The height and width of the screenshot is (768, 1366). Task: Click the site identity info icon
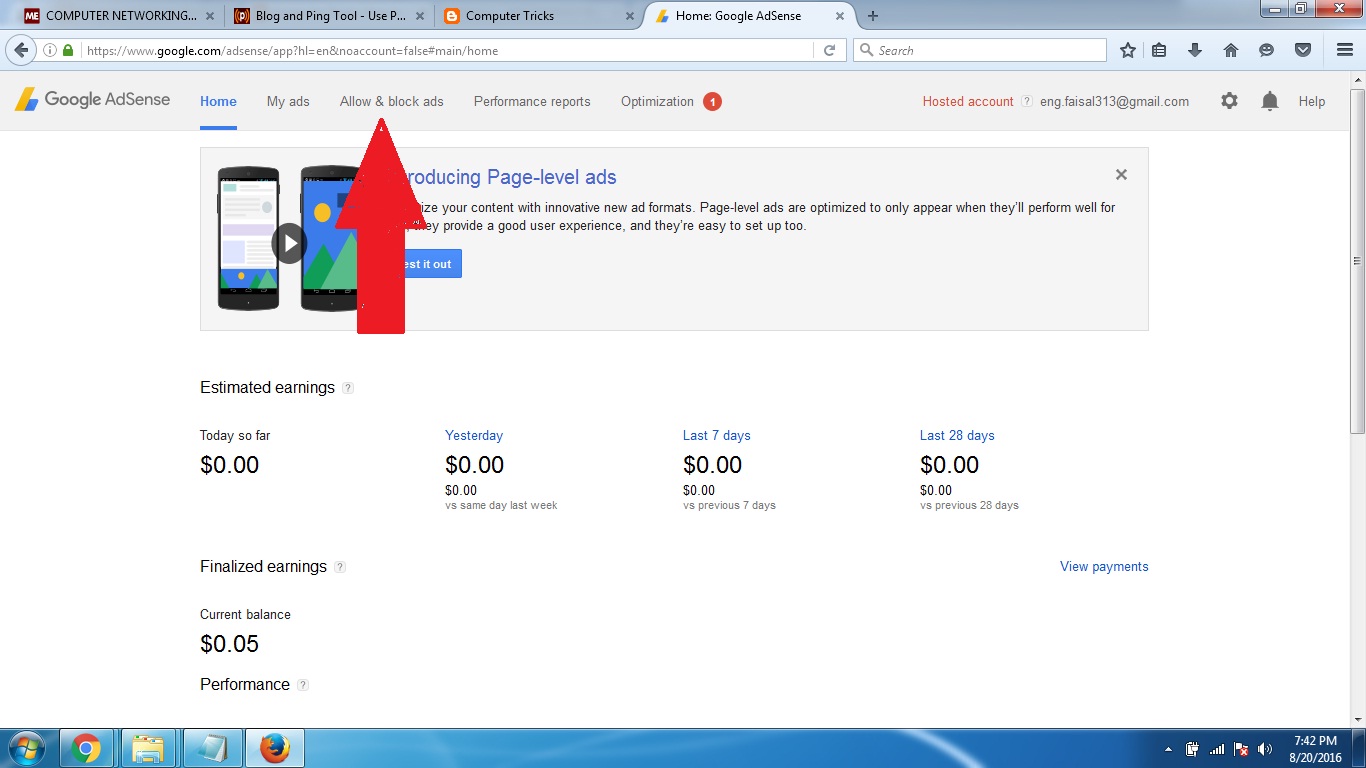tap(51, 50)
